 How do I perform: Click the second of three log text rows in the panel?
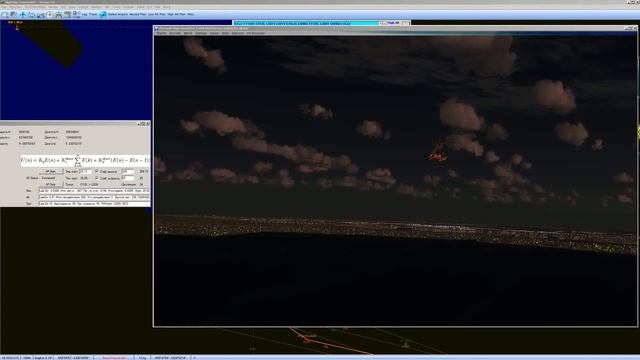tap(94, 197)
